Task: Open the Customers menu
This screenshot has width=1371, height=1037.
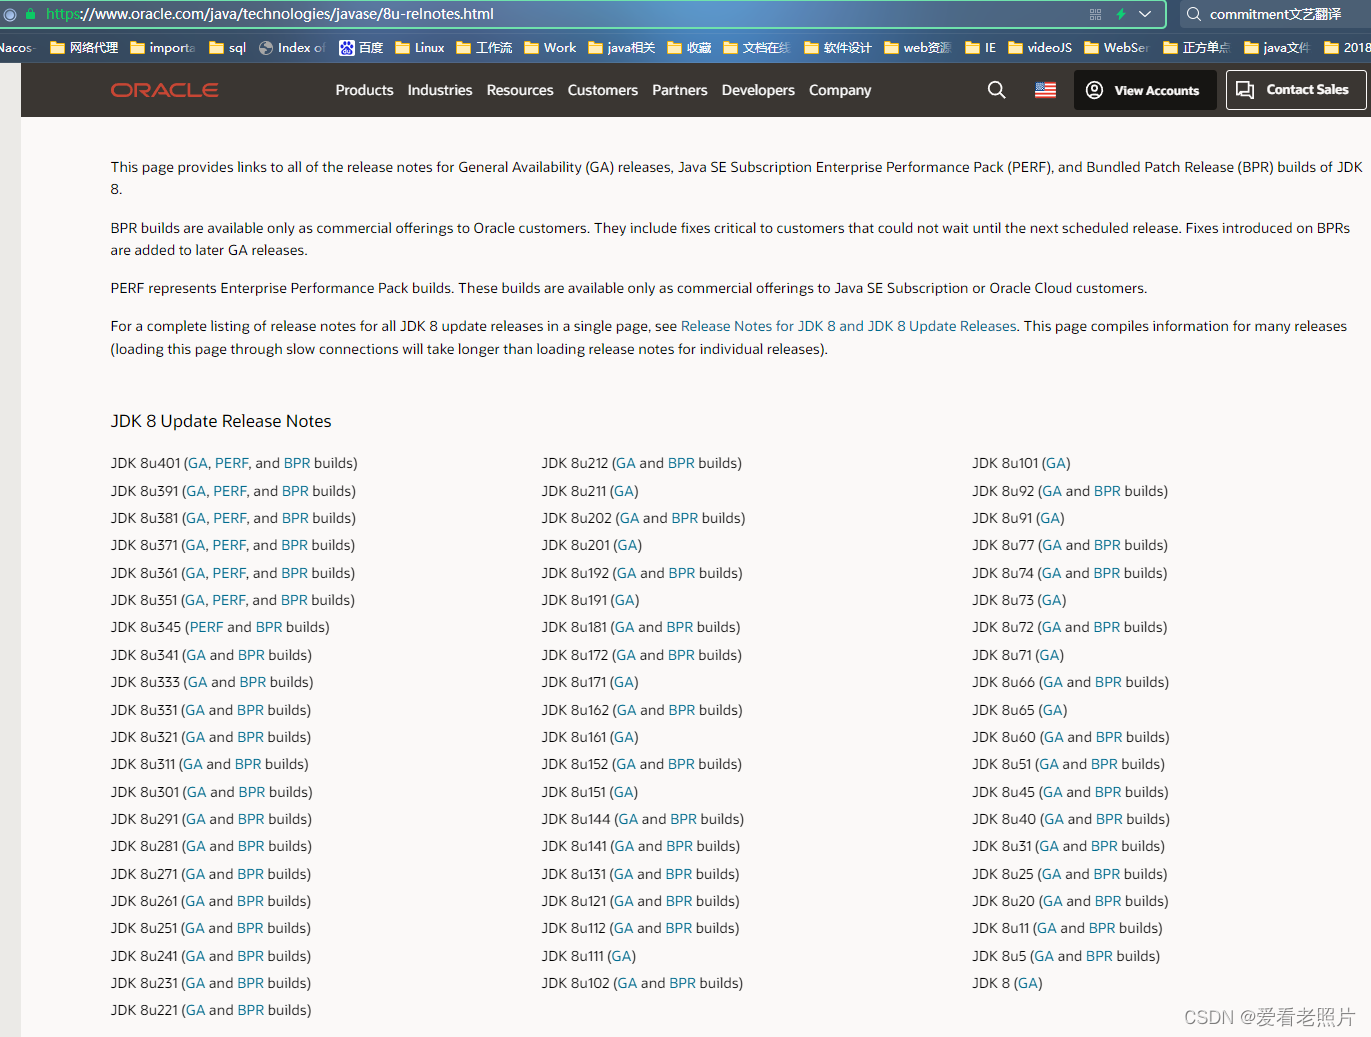Action: (603, 90)
